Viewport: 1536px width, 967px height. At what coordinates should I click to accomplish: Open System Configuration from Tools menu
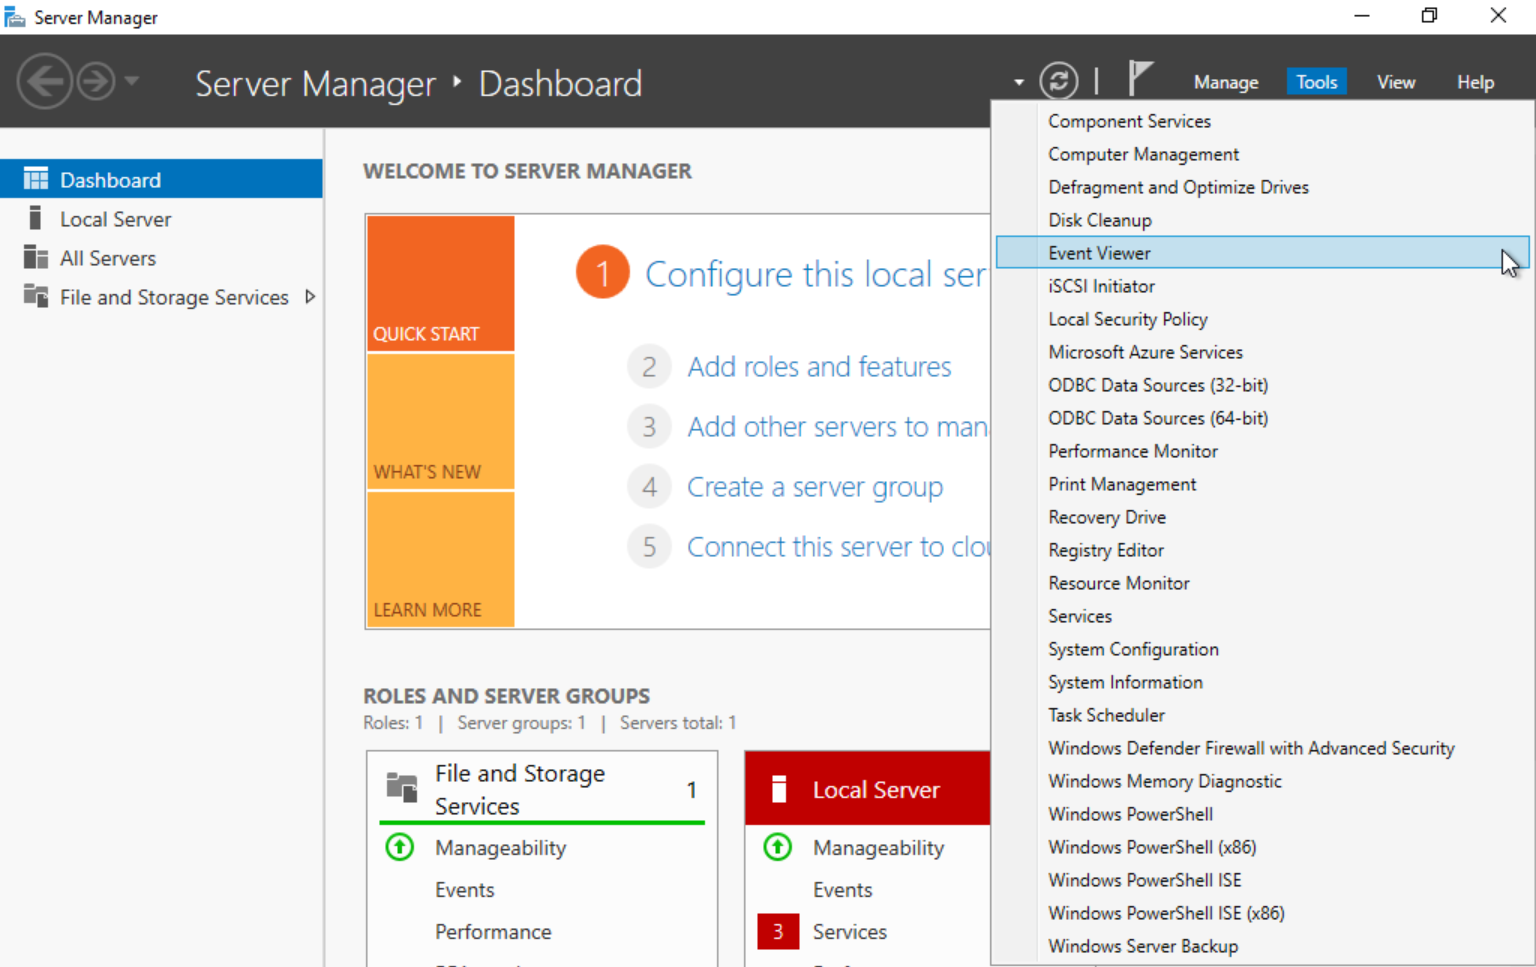pos(1262,649)
